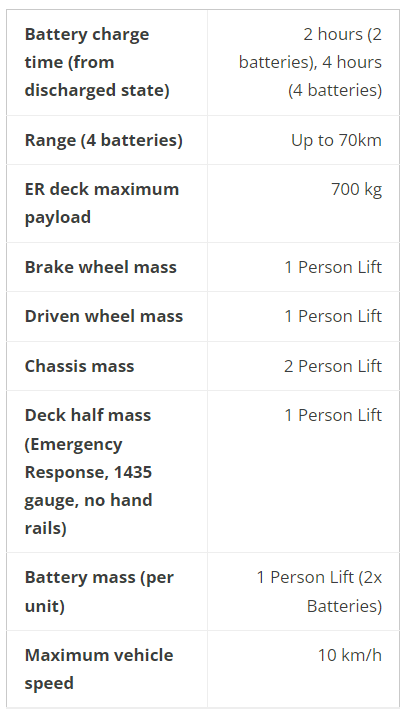Click the ER deck maximum payload label
410x717 pixels.
pos(102,203)
